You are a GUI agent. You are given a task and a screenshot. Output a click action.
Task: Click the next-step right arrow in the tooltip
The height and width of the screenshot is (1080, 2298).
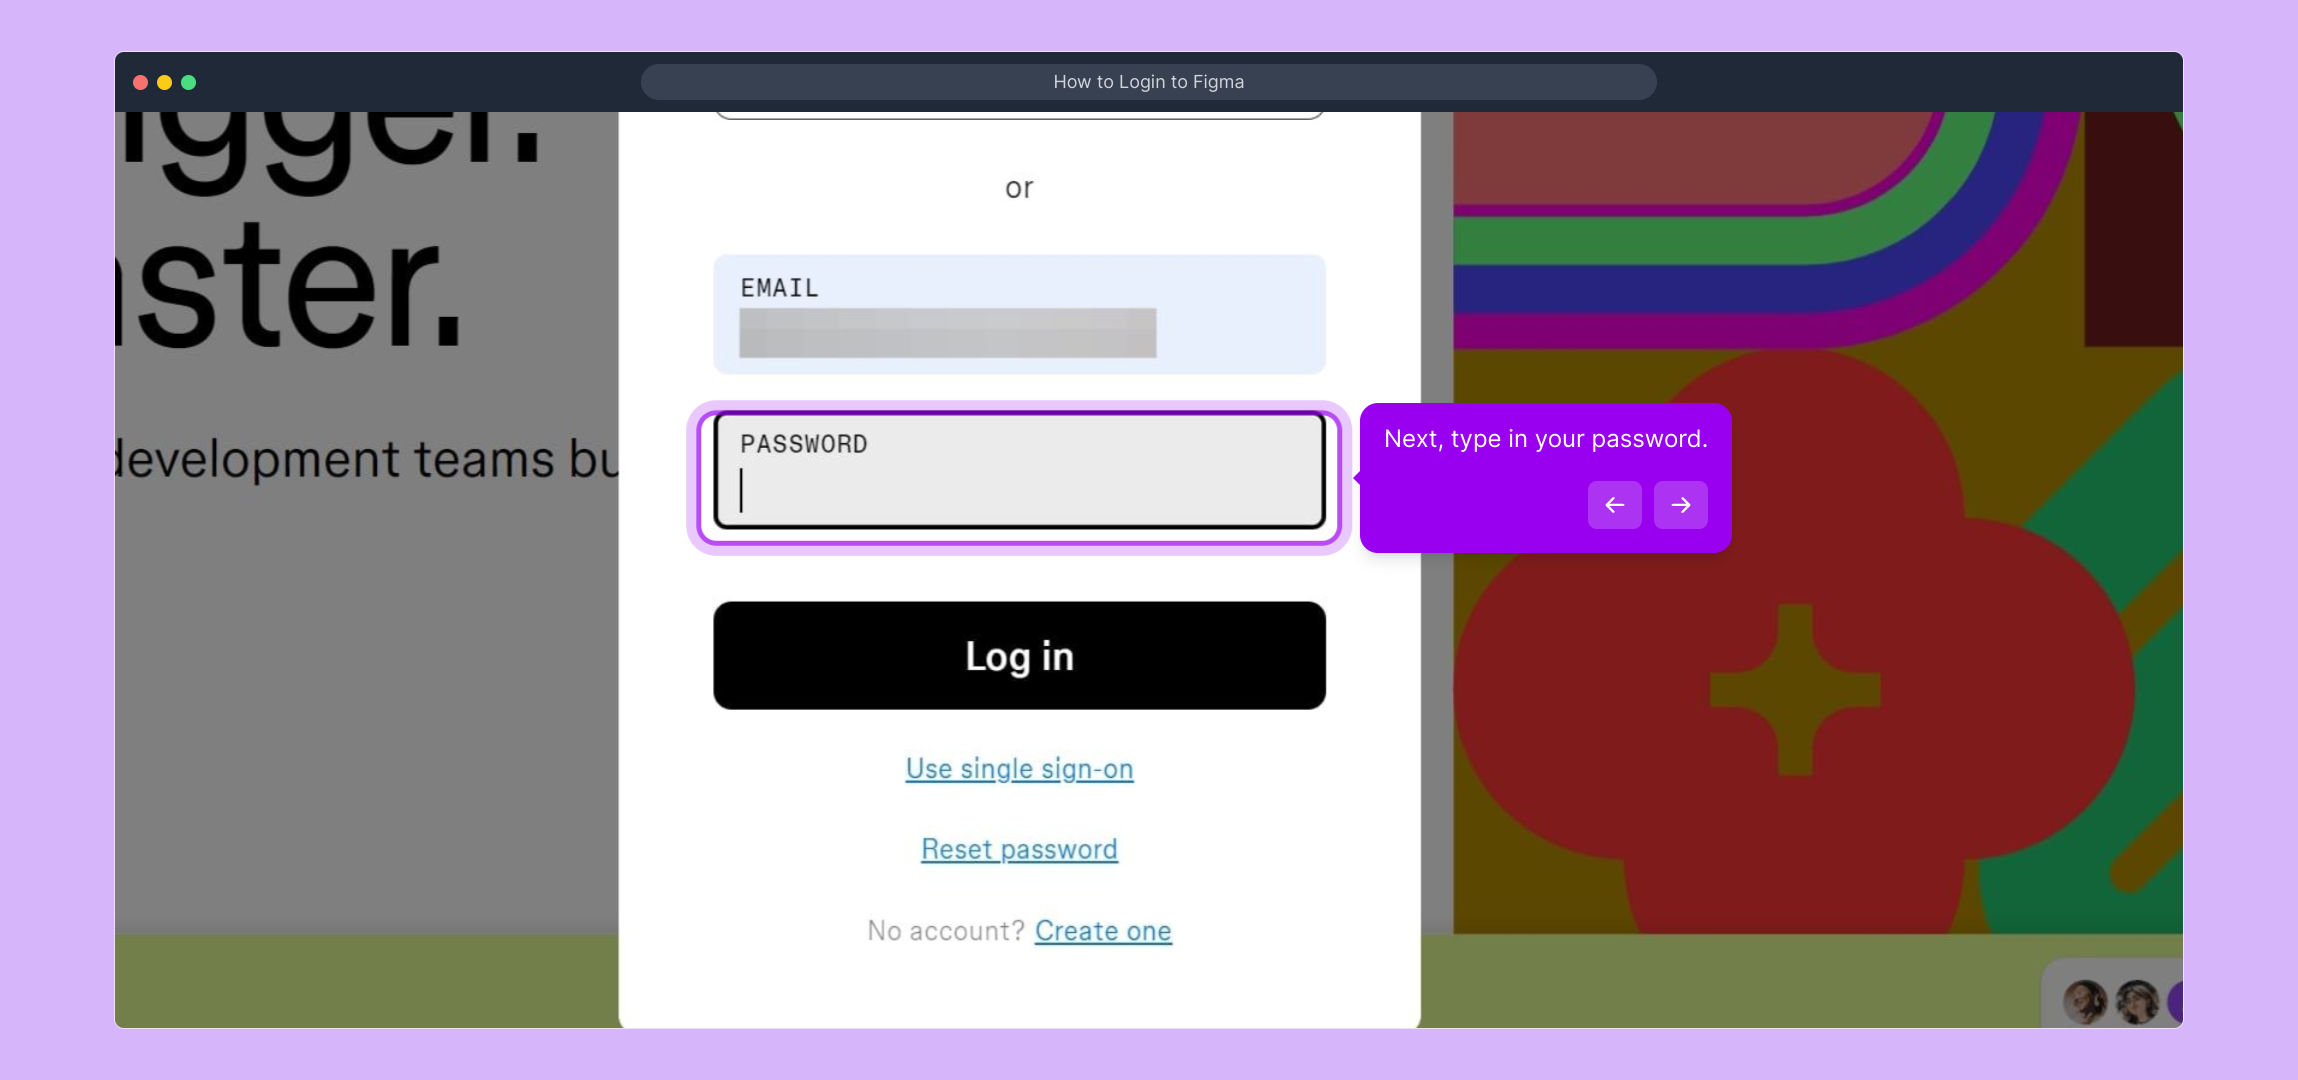point(1680,505)
